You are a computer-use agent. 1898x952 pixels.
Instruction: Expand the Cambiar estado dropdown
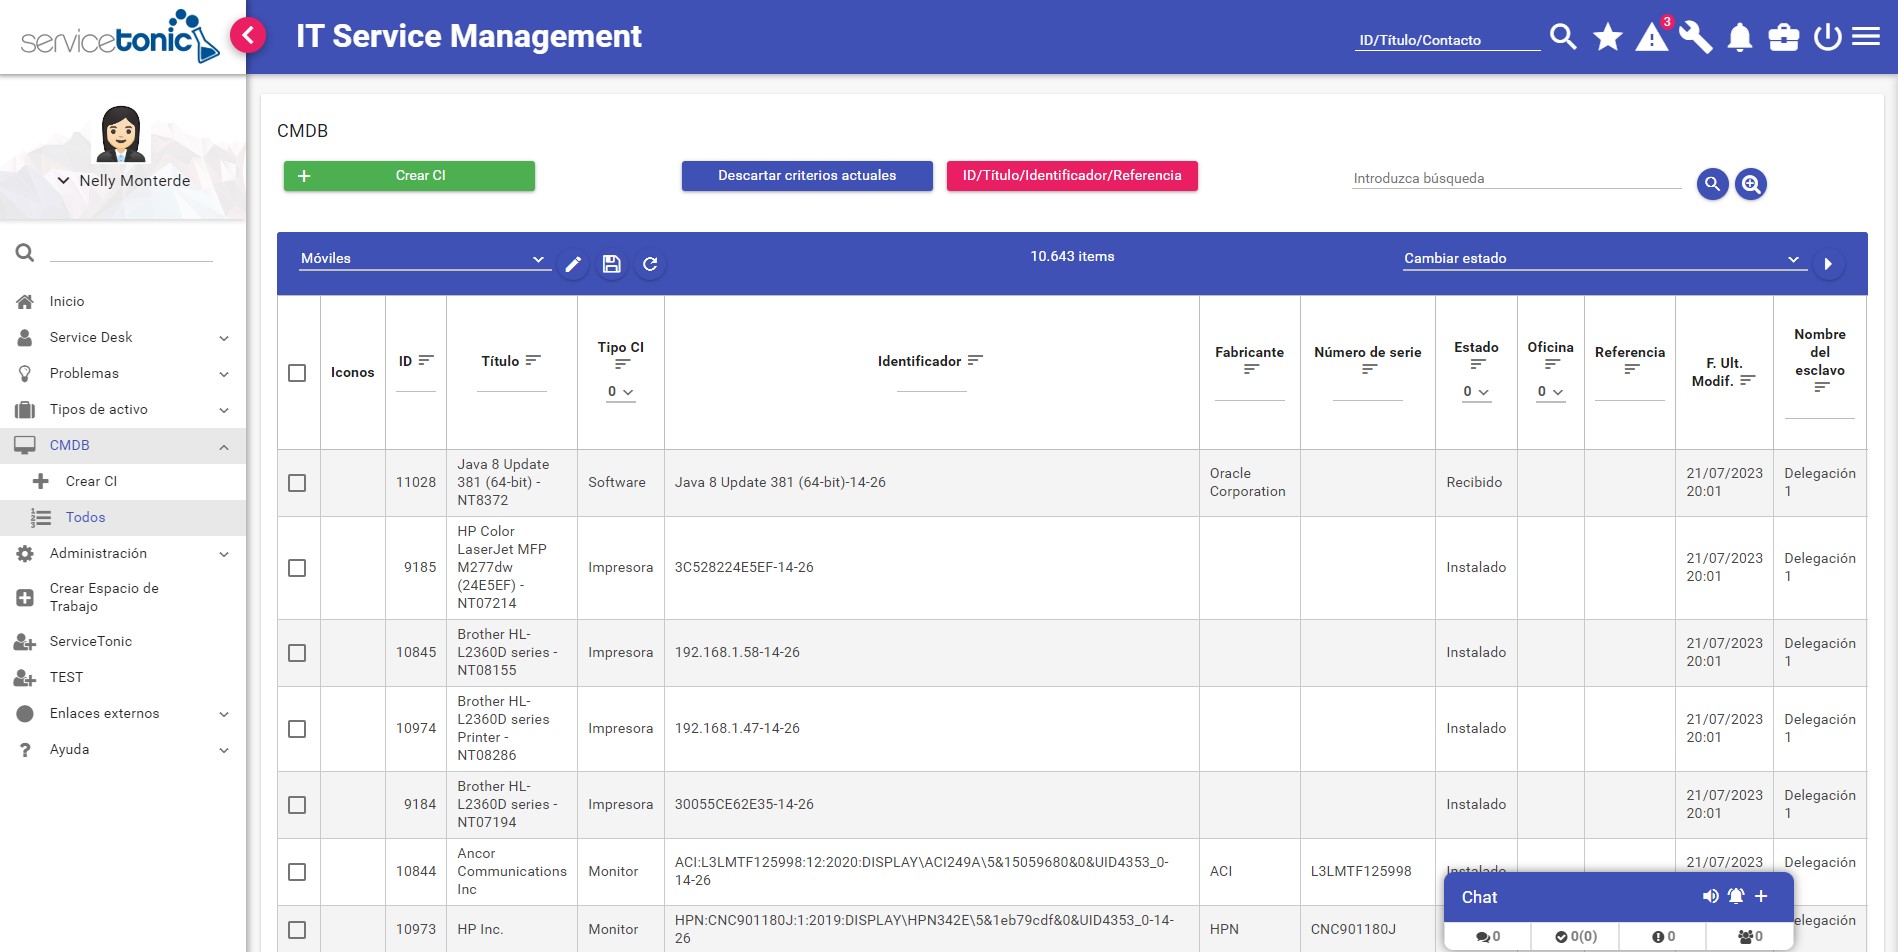[1793, 258]
